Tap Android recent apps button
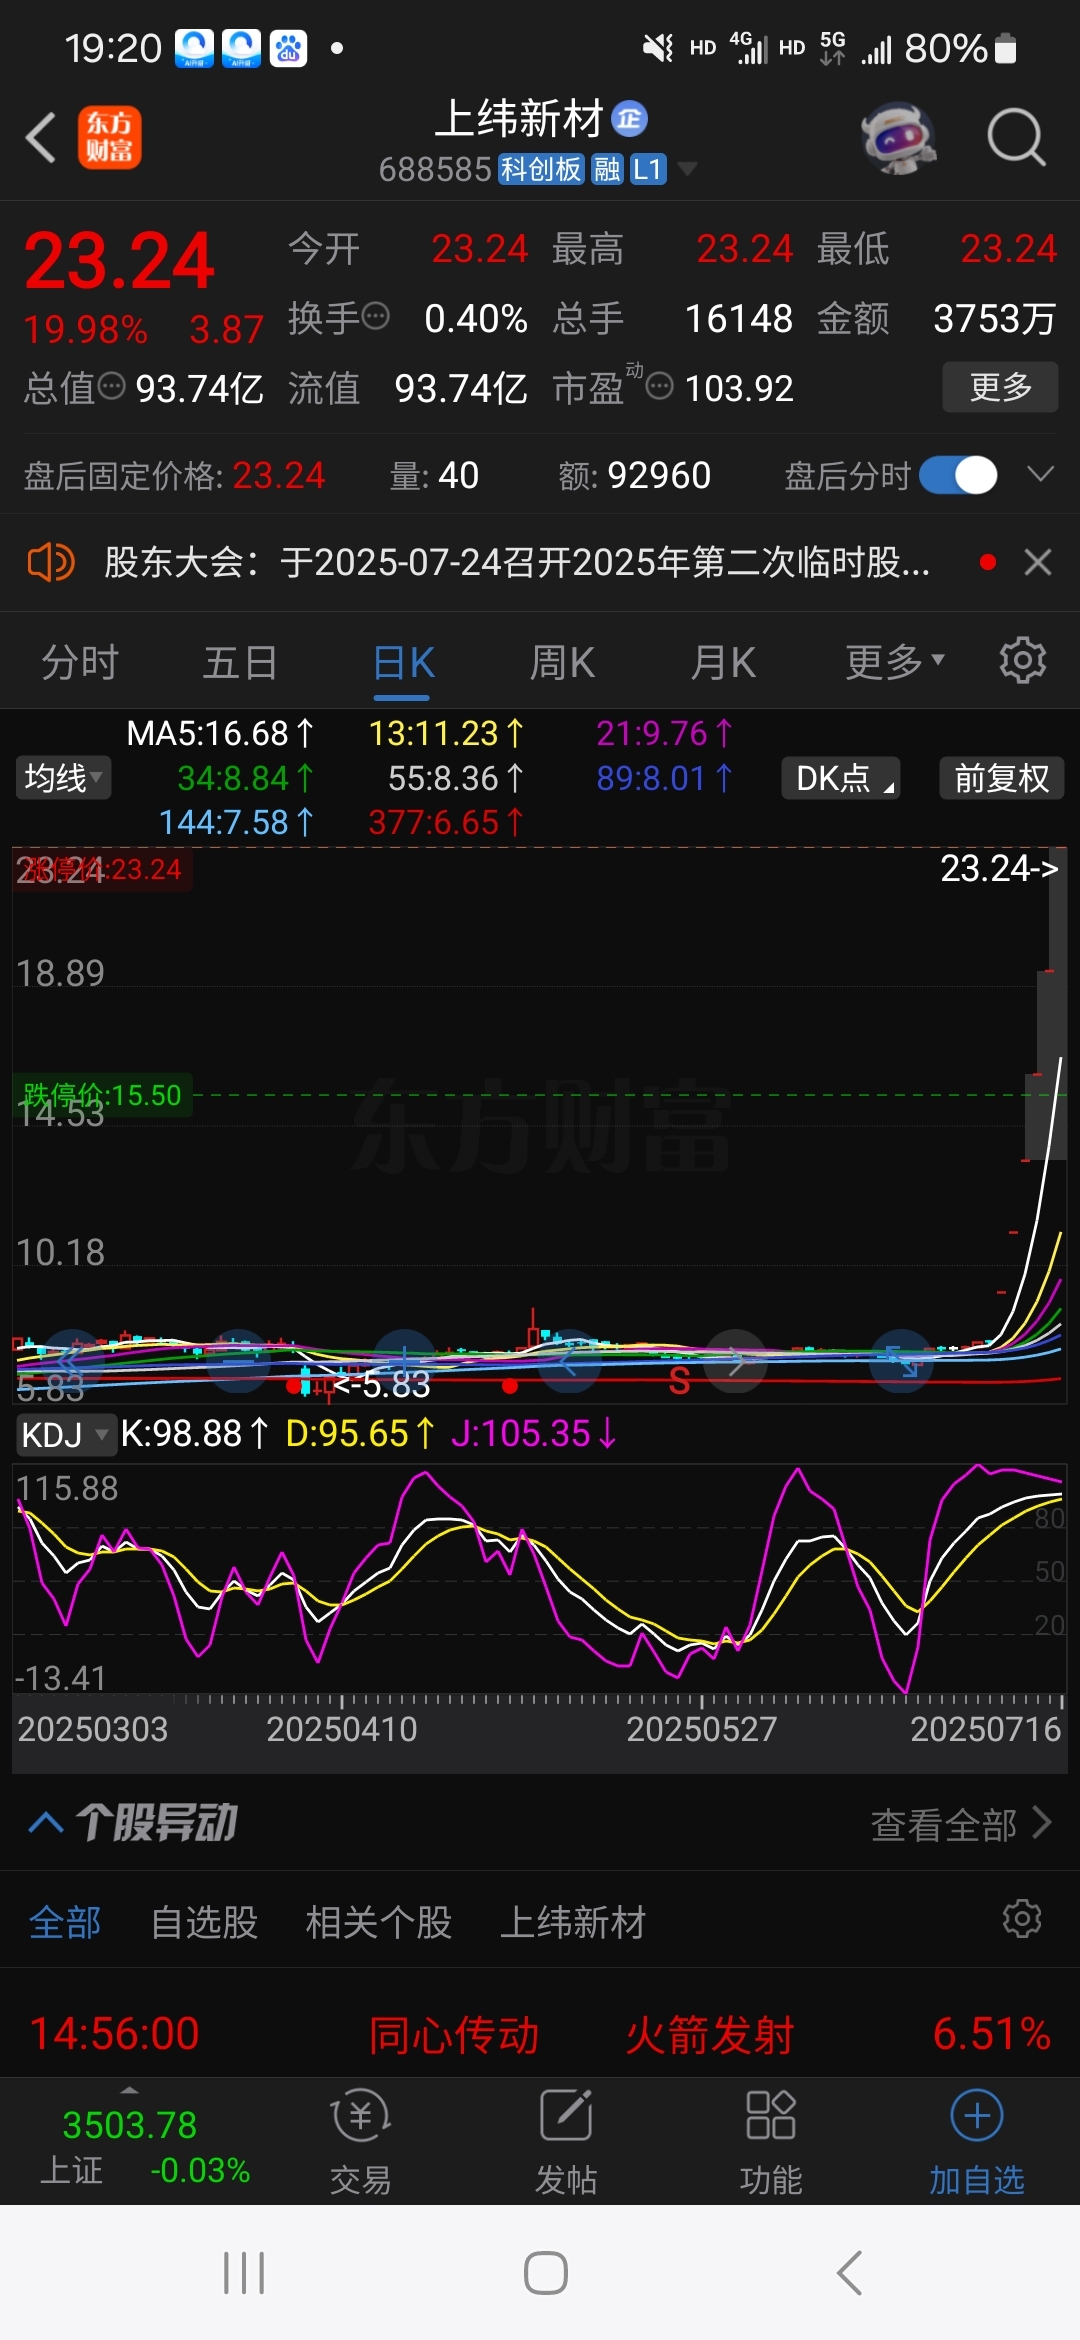Image resolution: width=1080 pixels, height=2340 pixels. click(x=244, y=2273)
